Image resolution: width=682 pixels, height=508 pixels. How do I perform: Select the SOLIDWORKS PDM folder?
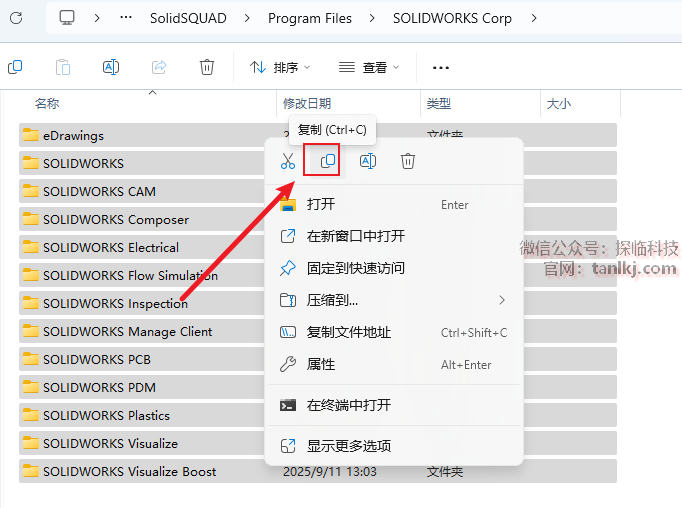pos(141,387)
